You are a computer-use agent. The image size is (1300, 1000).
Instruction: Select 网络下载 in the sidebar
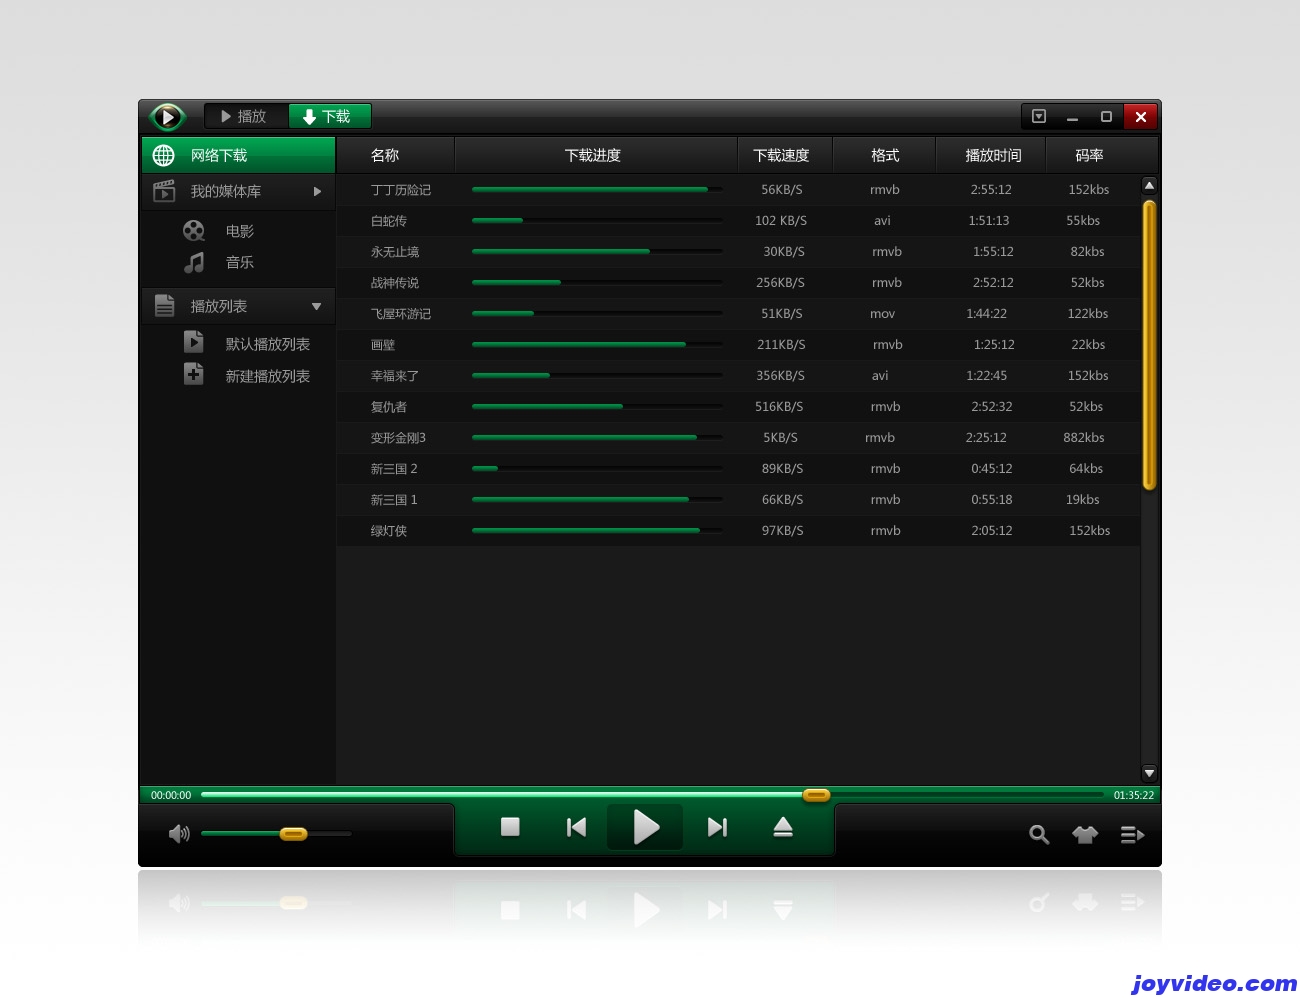pyautogui.click(x=238, y=155)
